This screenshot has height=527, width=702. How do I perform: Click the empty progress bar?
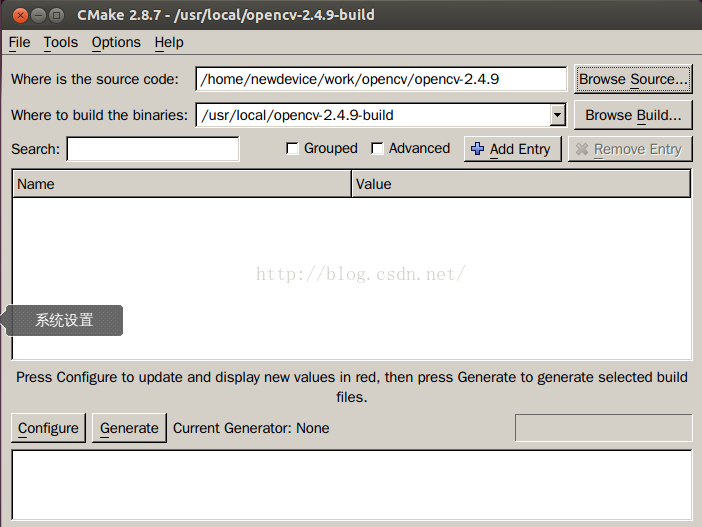click(x=604, y=428)
